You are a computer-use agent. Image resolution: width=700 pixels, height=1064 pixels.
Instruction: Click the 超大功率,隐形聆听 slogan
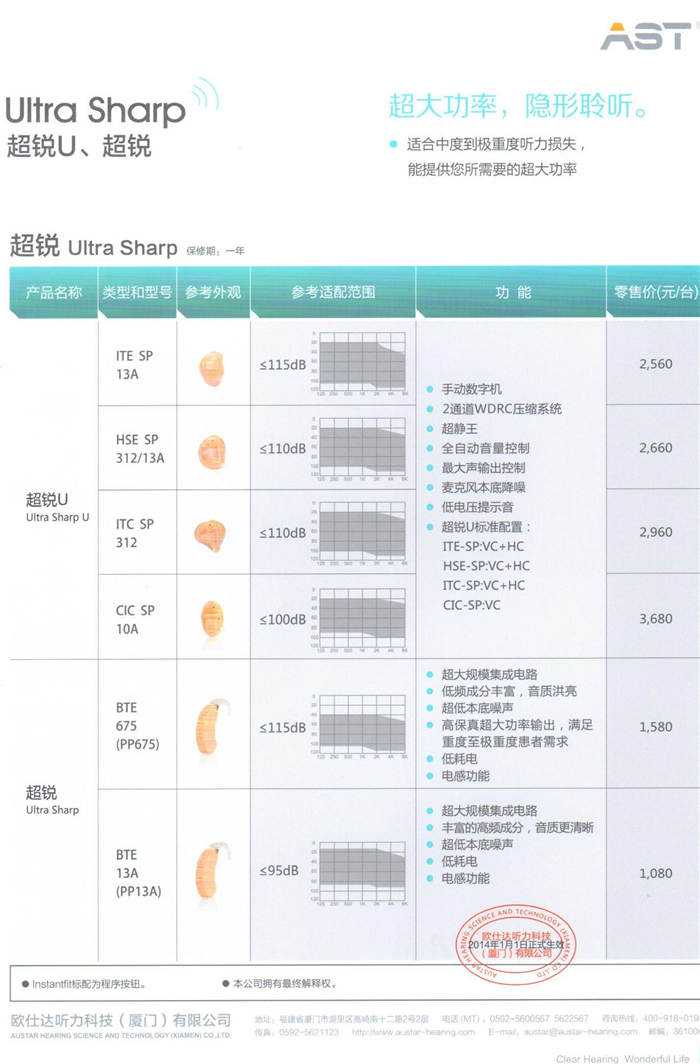pos(520,105)
